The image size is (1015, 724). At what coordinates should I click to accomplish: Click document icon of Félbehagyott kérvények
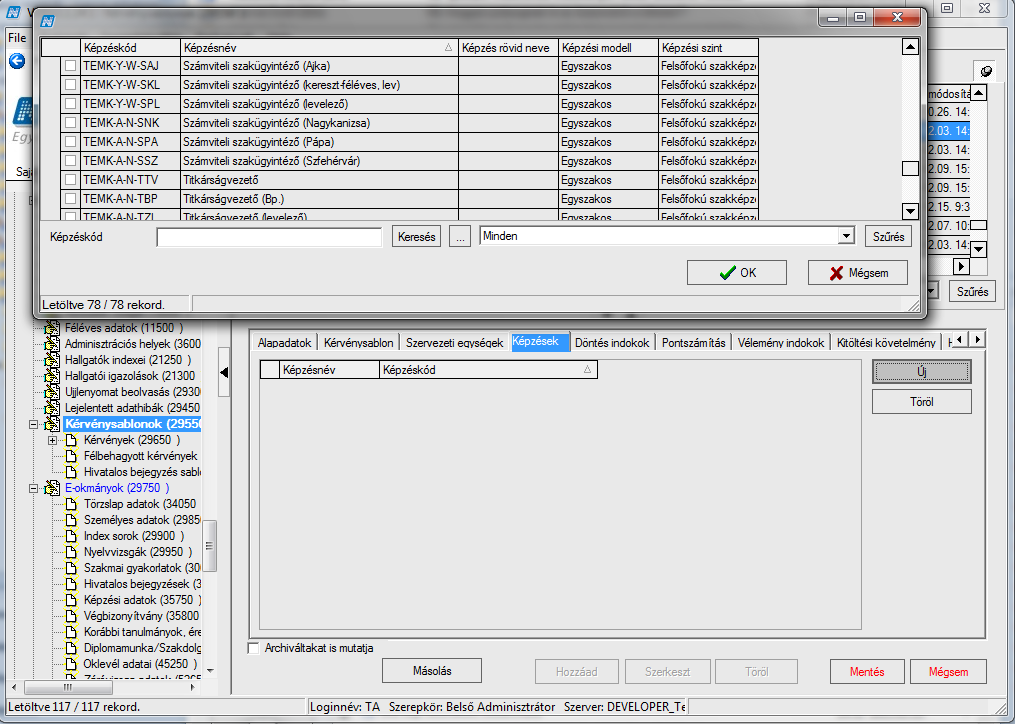[x=71, y=457]
